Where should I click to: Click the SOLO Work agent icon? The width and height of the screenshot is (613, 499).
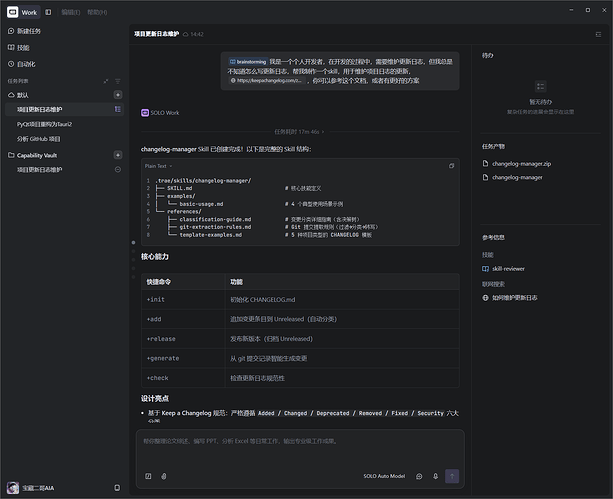[x=145, y=113]
